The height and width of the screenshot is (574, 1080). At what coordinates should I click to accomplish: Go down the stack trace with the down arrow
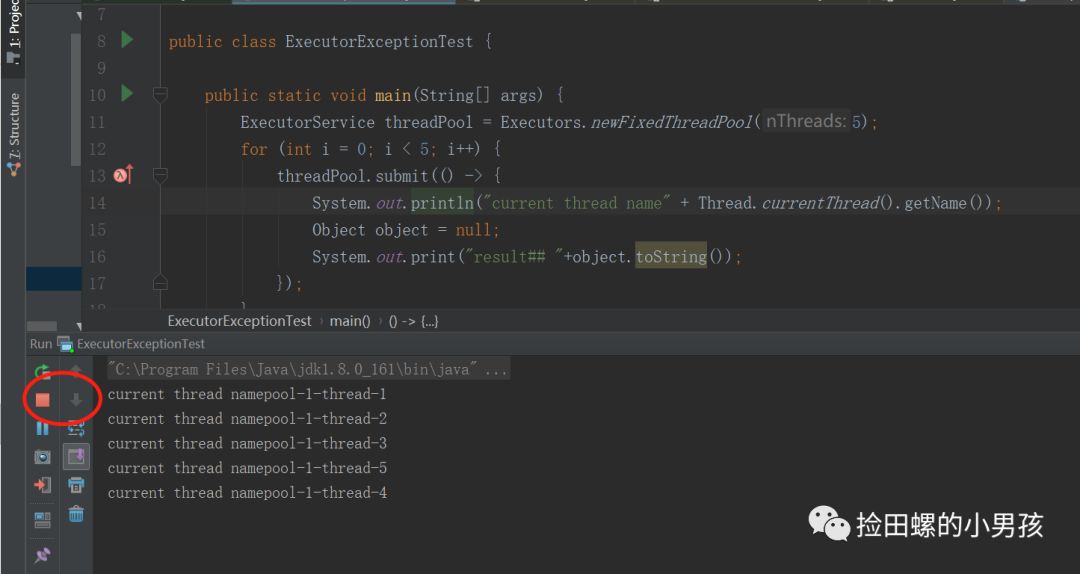(76, 400)
